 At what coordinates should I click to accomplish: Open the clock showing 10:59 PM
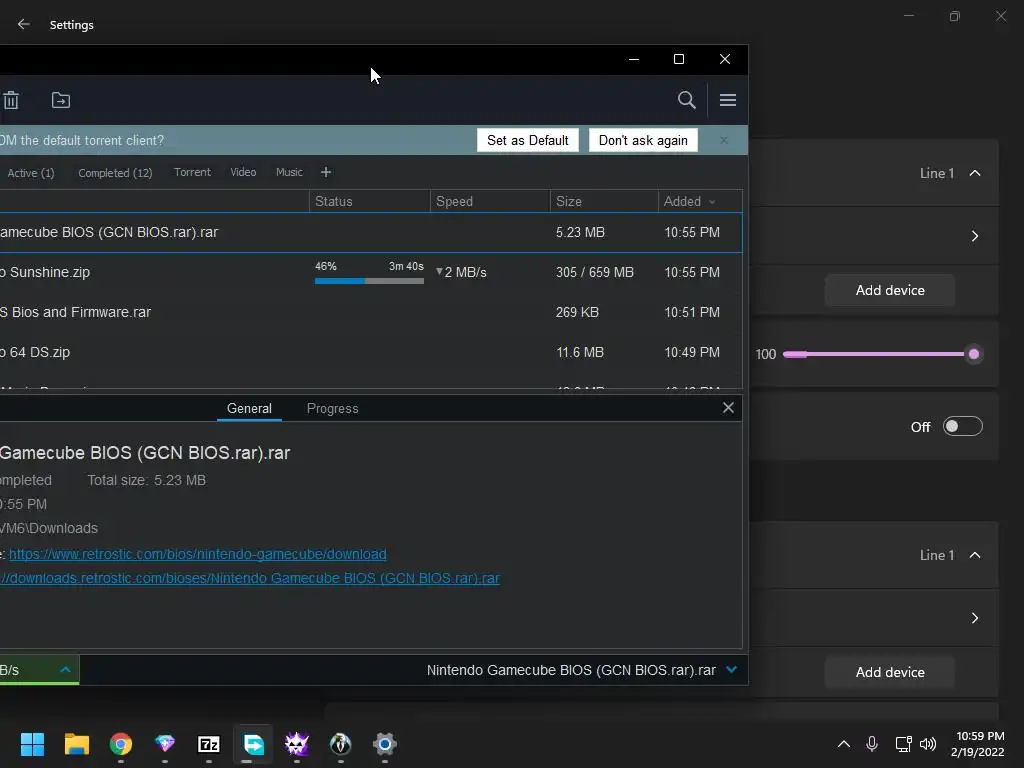[978, 744]
